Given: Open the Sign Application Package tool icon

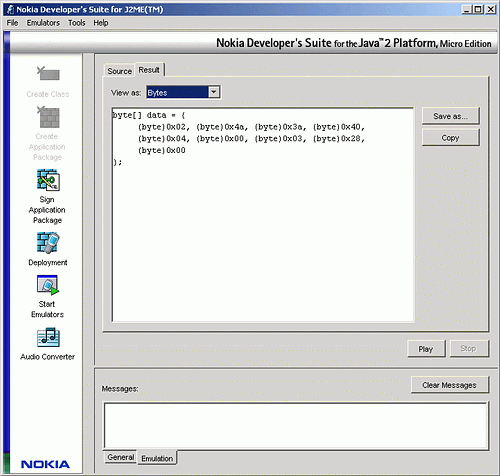Looking at the screenshot, I should tap(48, 180).
